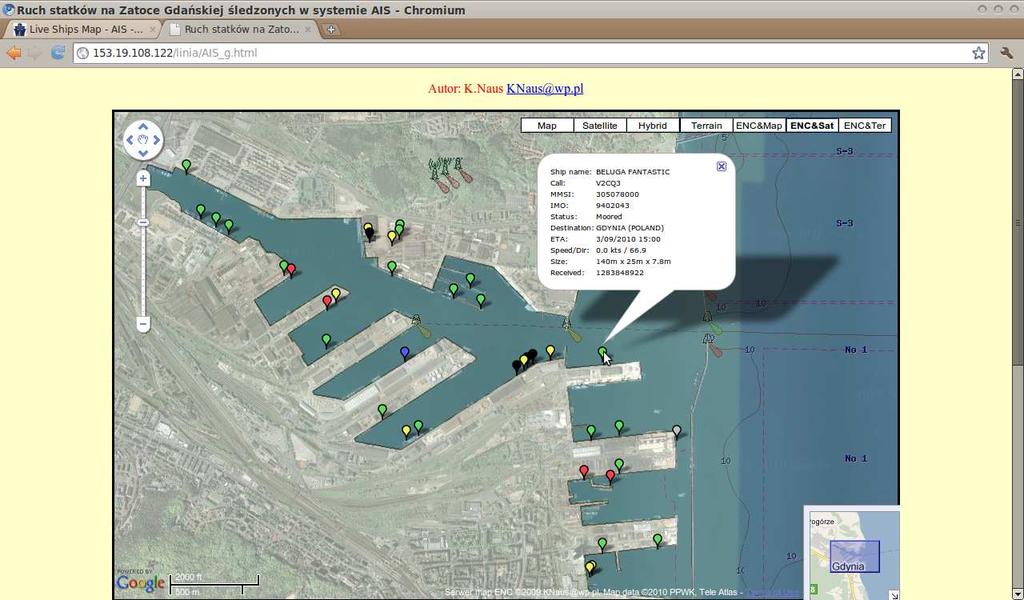Zoom in with the plus button
Image resolution: width=1024 pixels, height=600 pixels.
(x=143, y=178)
